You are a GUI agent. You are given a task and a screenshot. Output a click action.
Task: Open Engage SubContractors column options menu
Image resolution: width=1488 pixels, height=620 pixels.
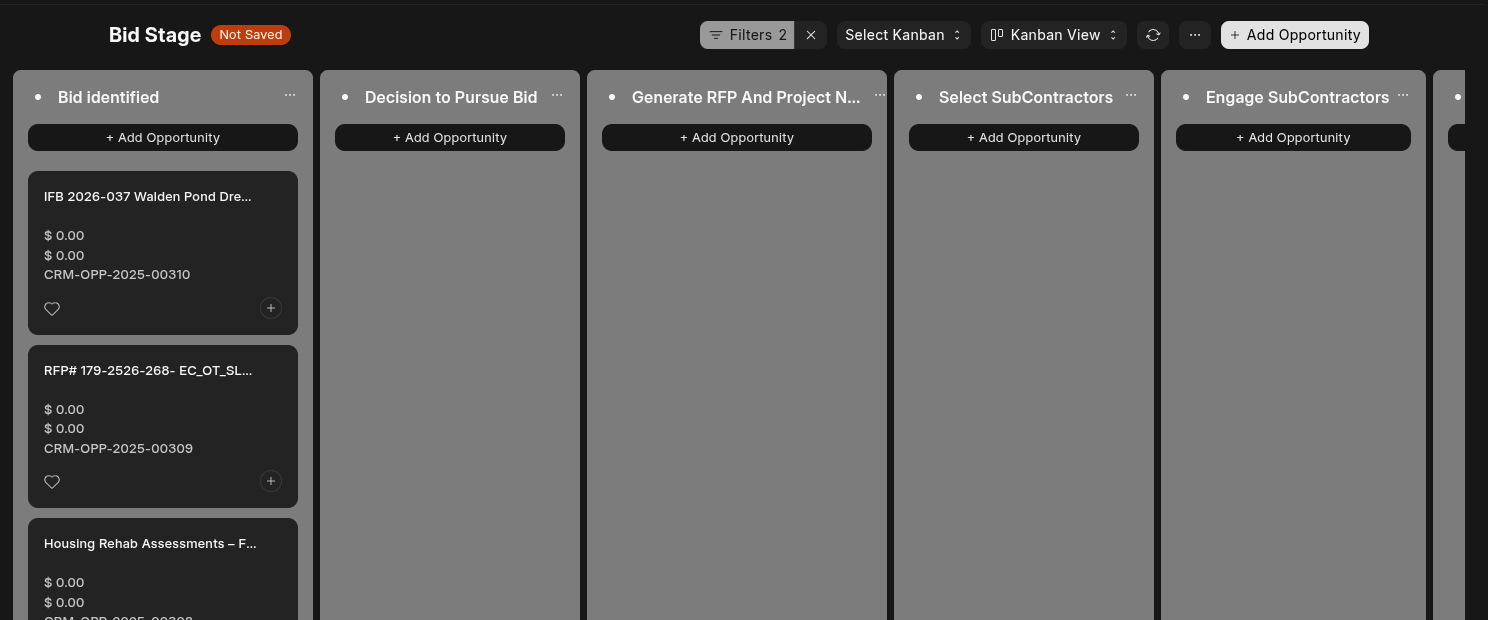[x=1403, y=96]
